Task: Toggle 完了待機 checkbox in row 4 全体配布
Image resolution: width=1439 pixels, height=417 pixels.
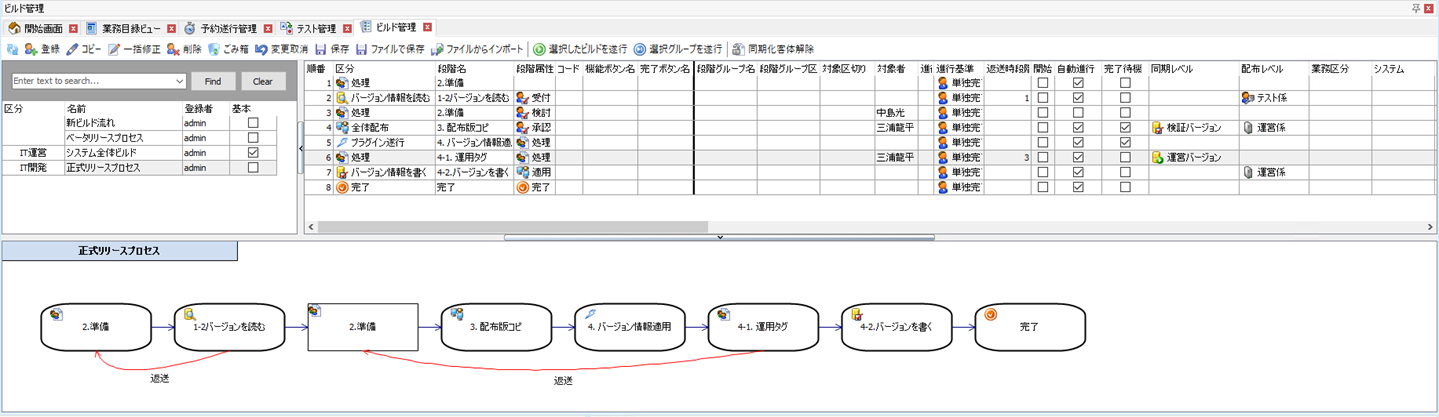Action: 1125,128
